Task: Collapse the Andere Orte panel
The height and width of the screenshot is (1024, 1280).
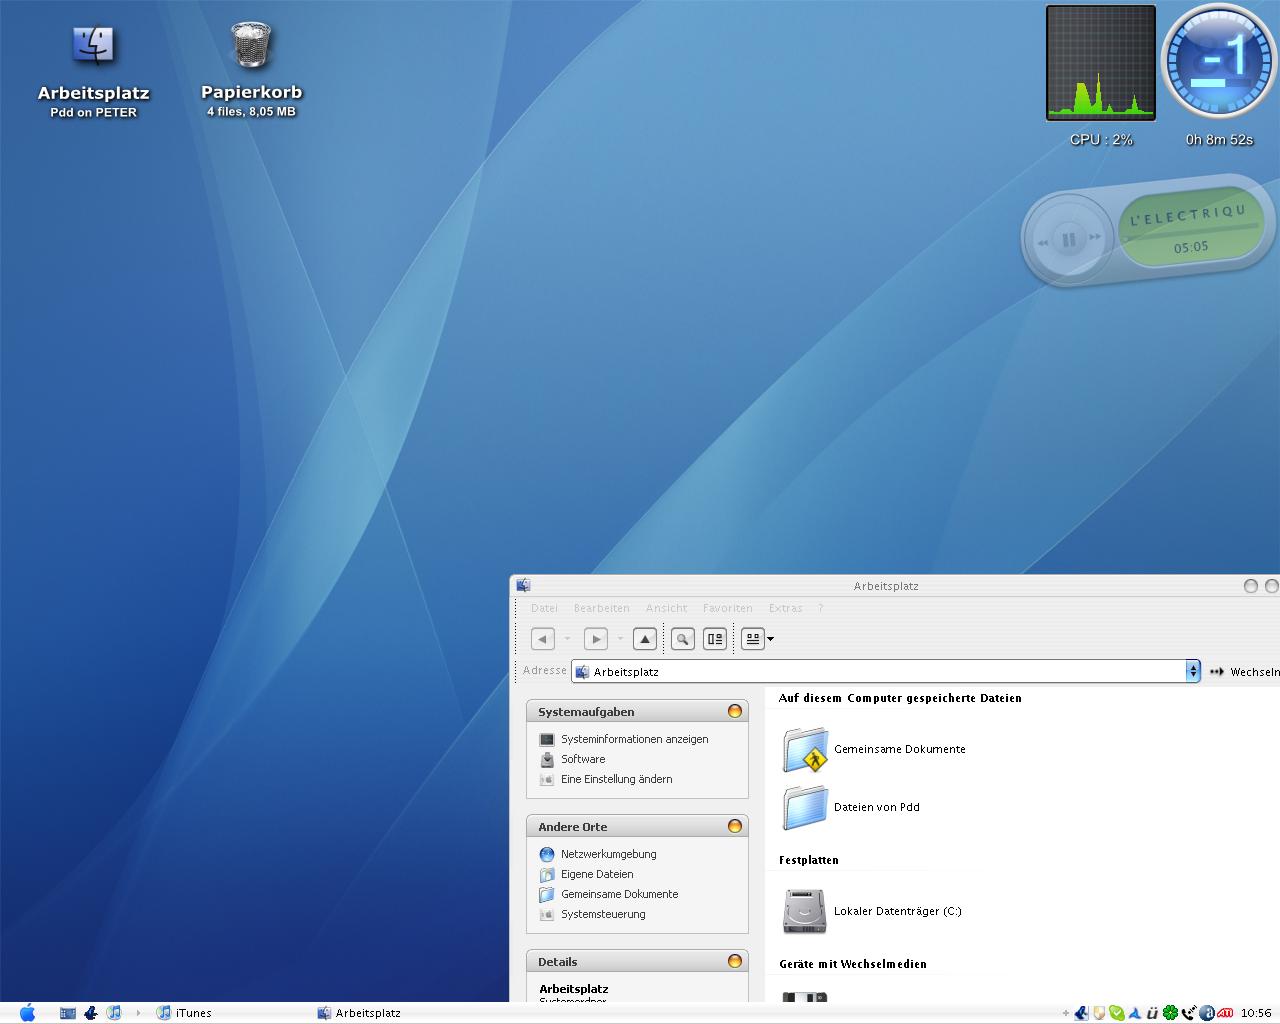Action: click(x=735, y=826)
